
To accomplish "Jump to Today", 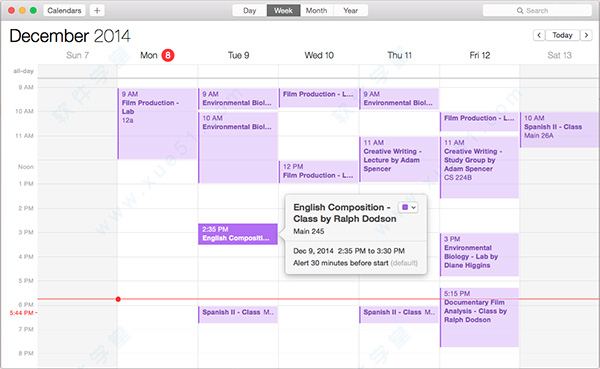I will coord(562,35).
